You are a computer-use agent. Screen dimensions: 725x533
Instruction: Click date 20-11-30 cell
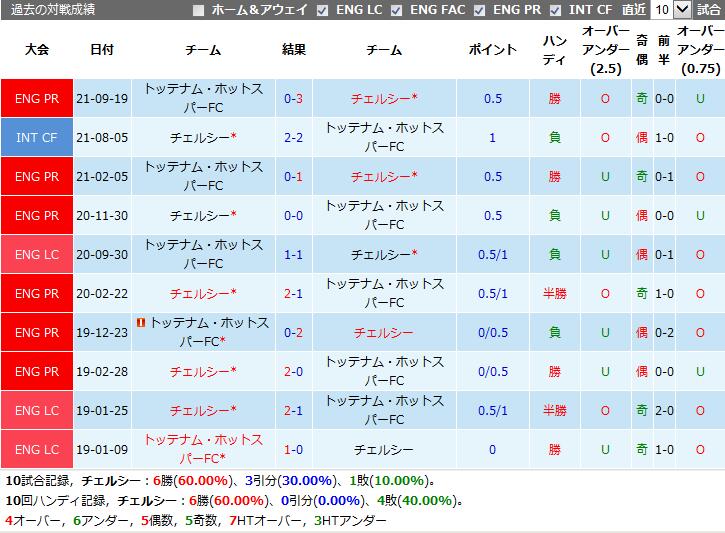[102, 215]
